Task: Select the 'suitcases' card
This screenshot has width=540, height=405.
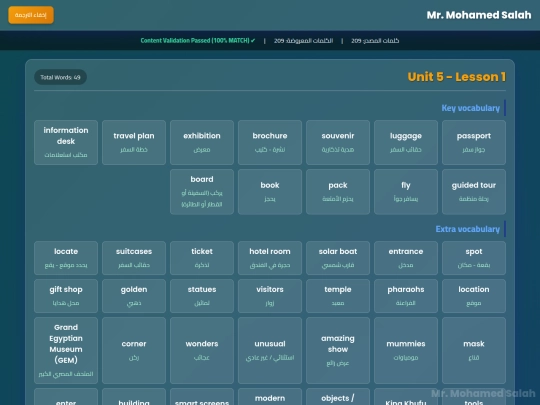Action: coord(134,258)
